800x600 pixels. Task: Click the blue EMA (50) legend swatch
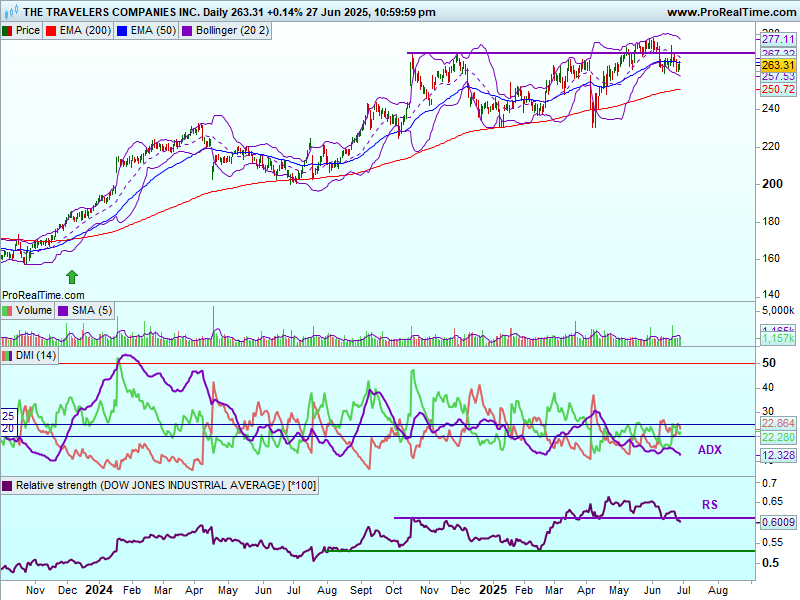123,31
